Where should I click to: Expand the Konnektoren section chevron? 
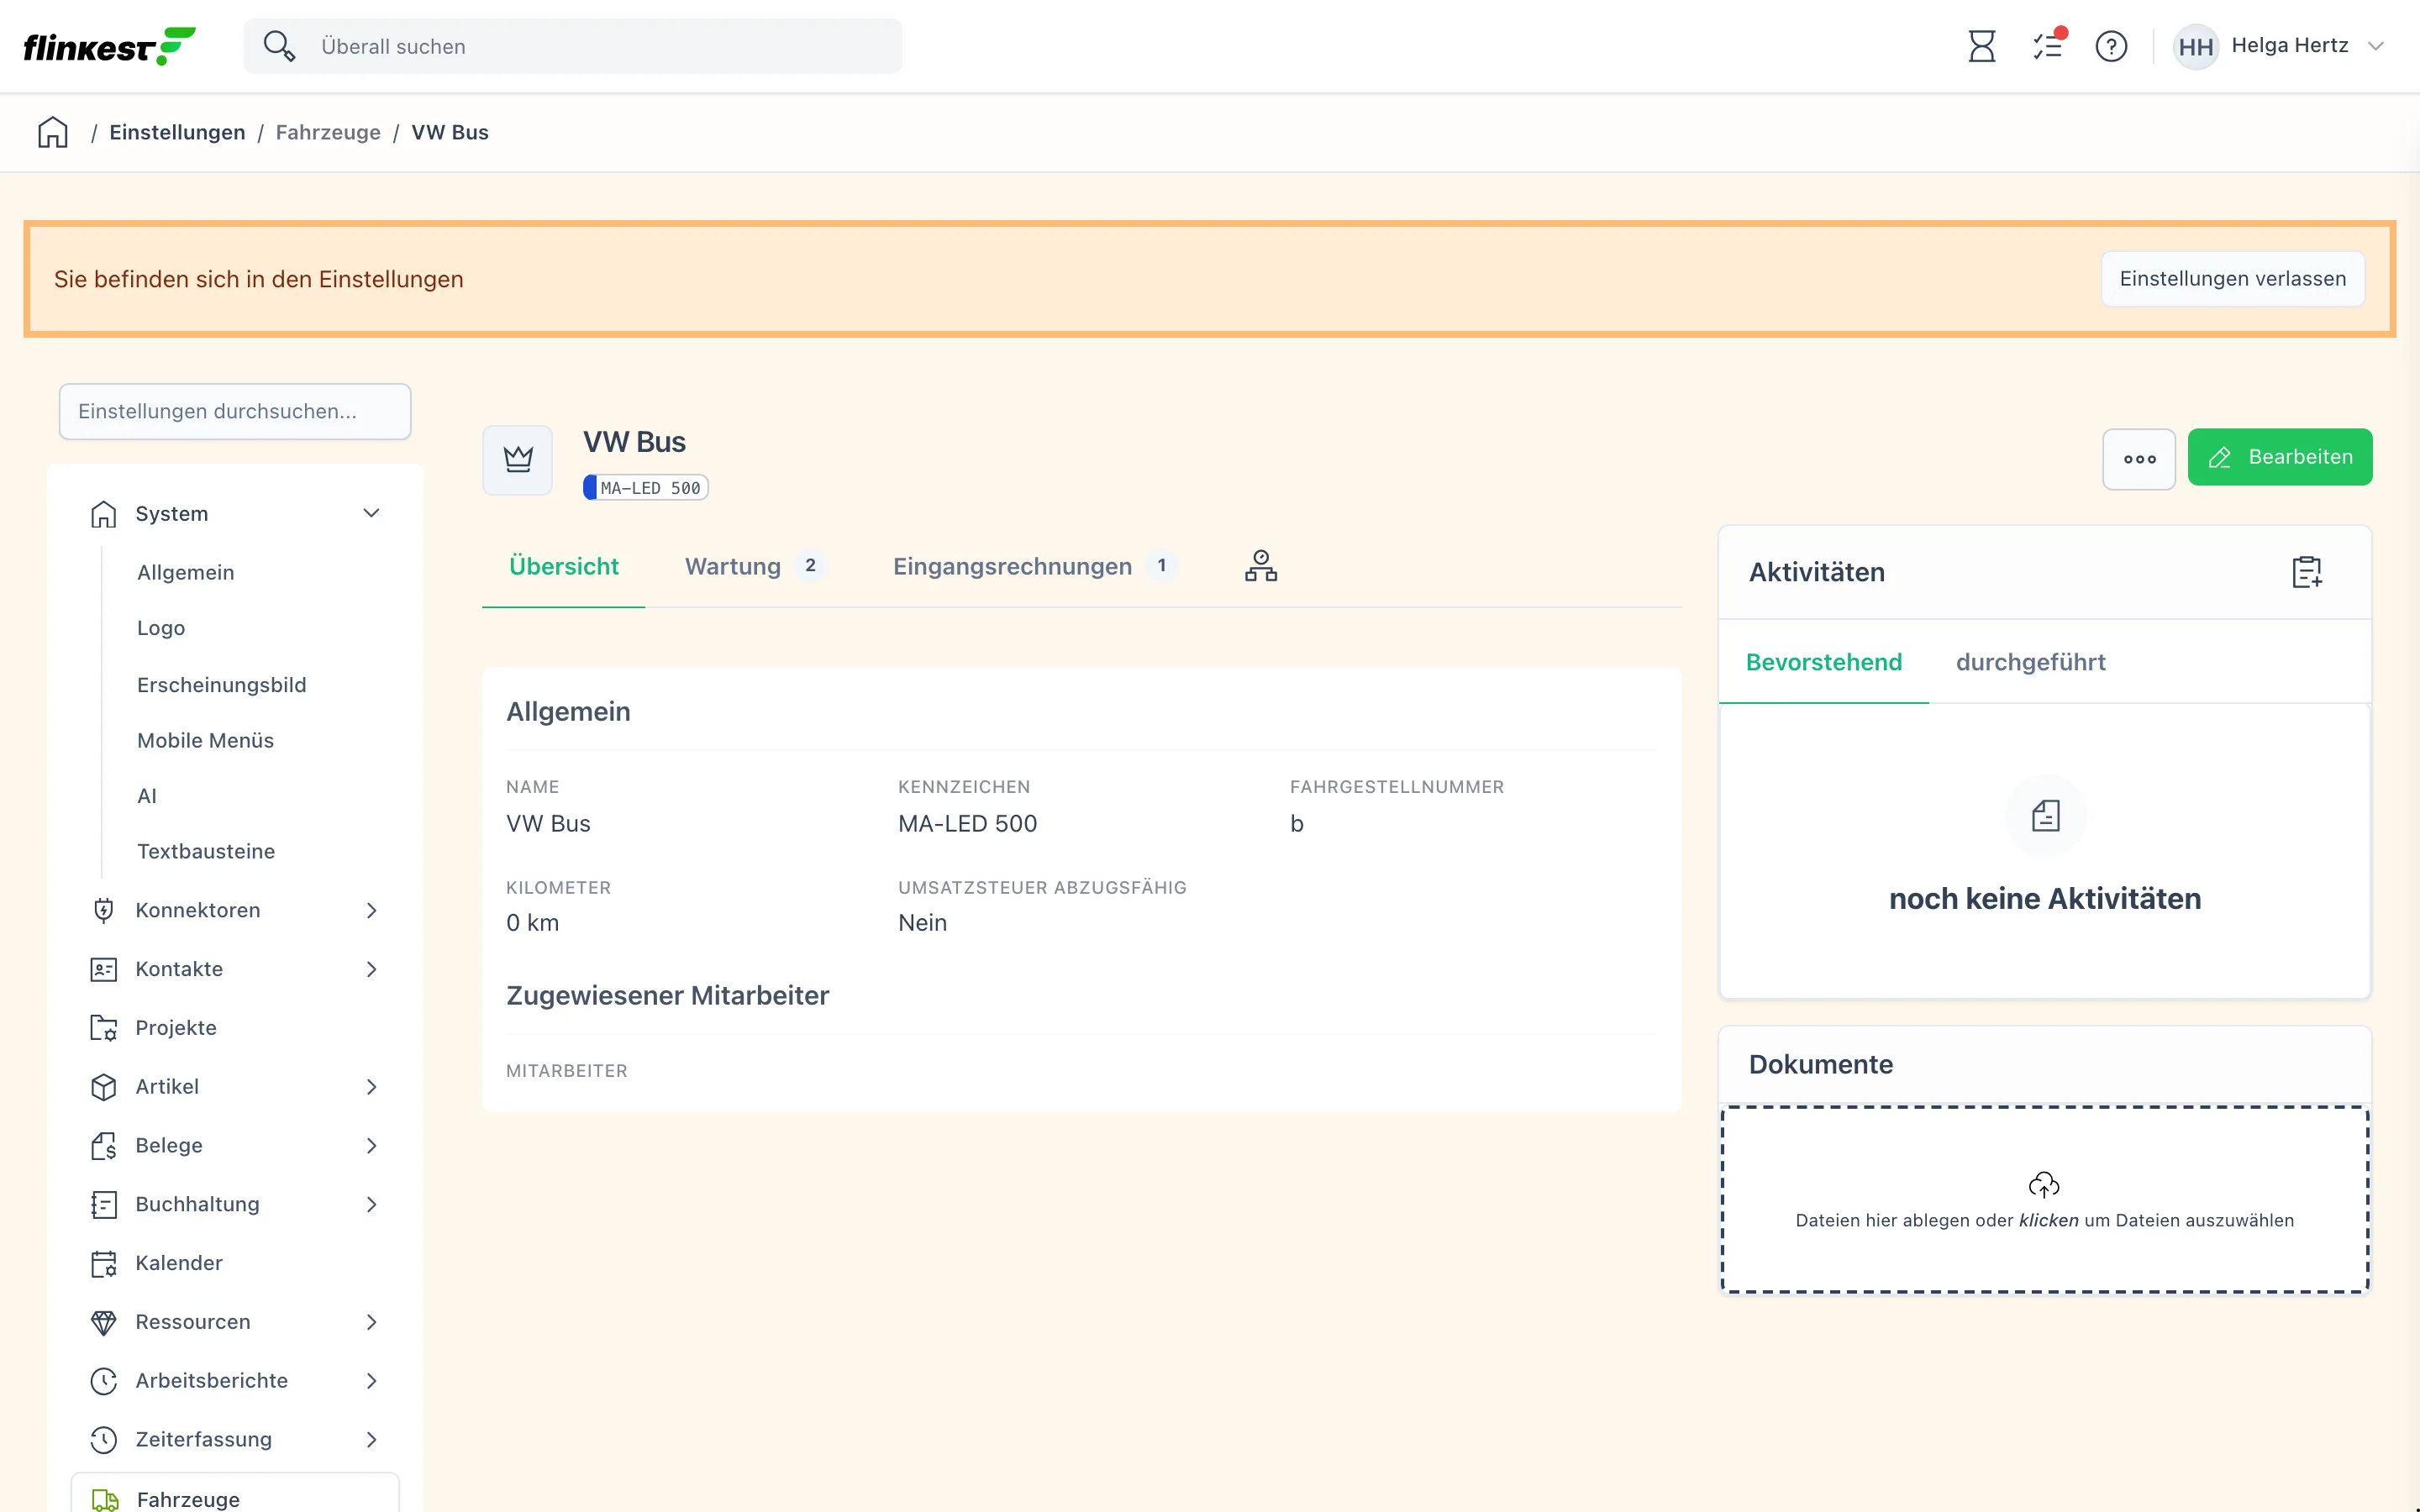tap(371, 910)
